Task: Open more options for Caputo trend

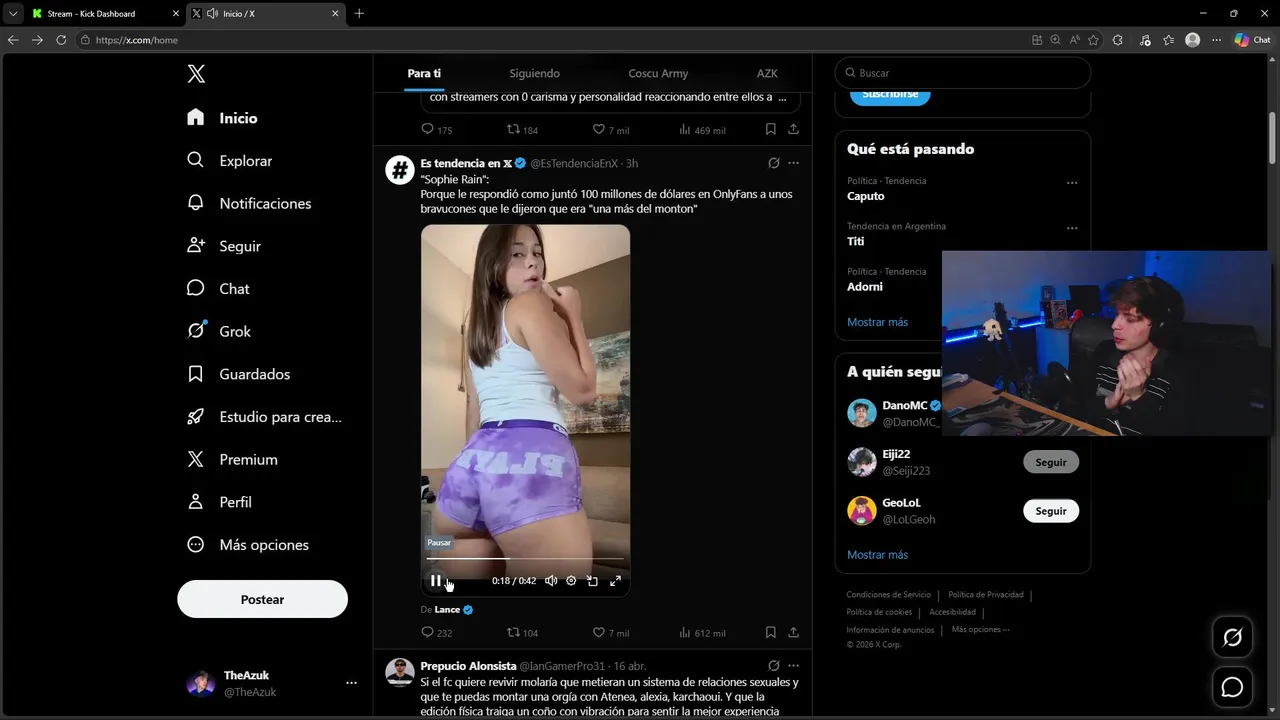Action: coord(1072,183)
